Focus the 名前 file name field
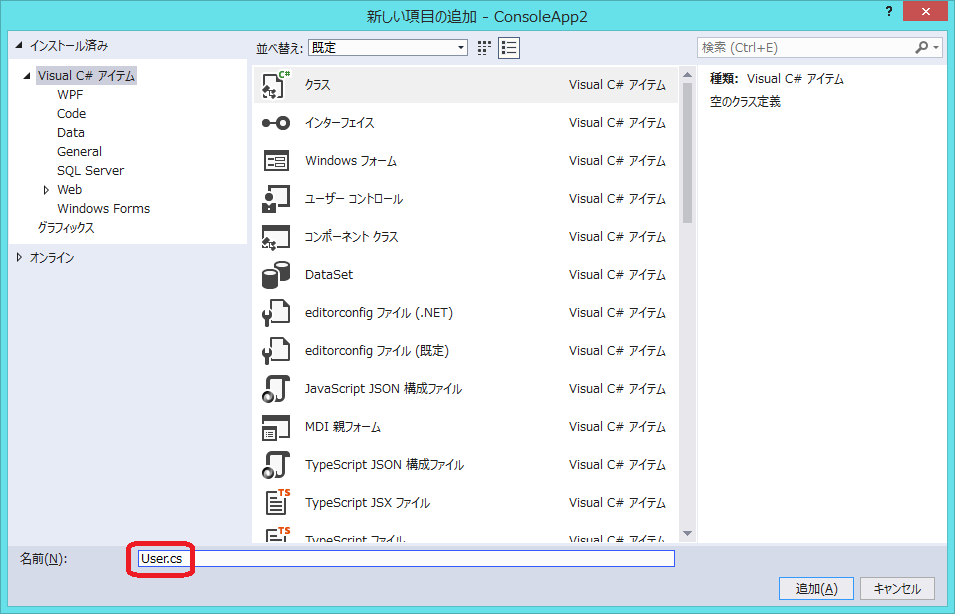955x614 pixels. click(x=406, y=559)
